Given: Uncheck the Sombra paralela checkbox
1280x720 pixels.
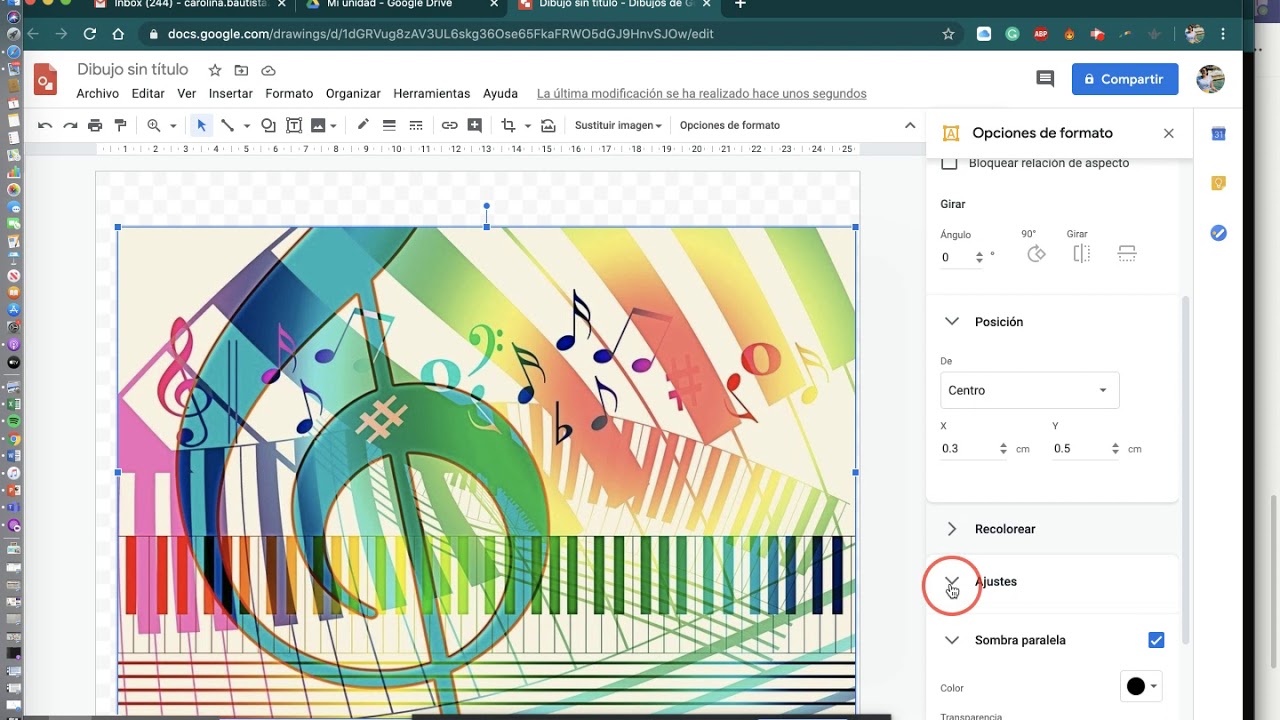Looking at the screenshot, I should tap(1156, 640).
